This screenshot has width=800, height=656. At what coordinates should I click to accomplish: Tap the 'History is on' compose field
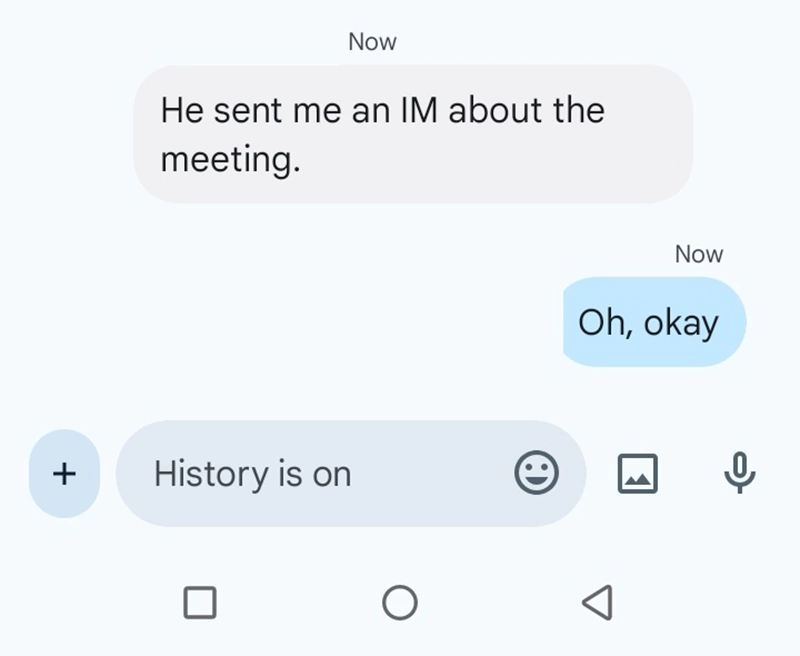[300, 473]
